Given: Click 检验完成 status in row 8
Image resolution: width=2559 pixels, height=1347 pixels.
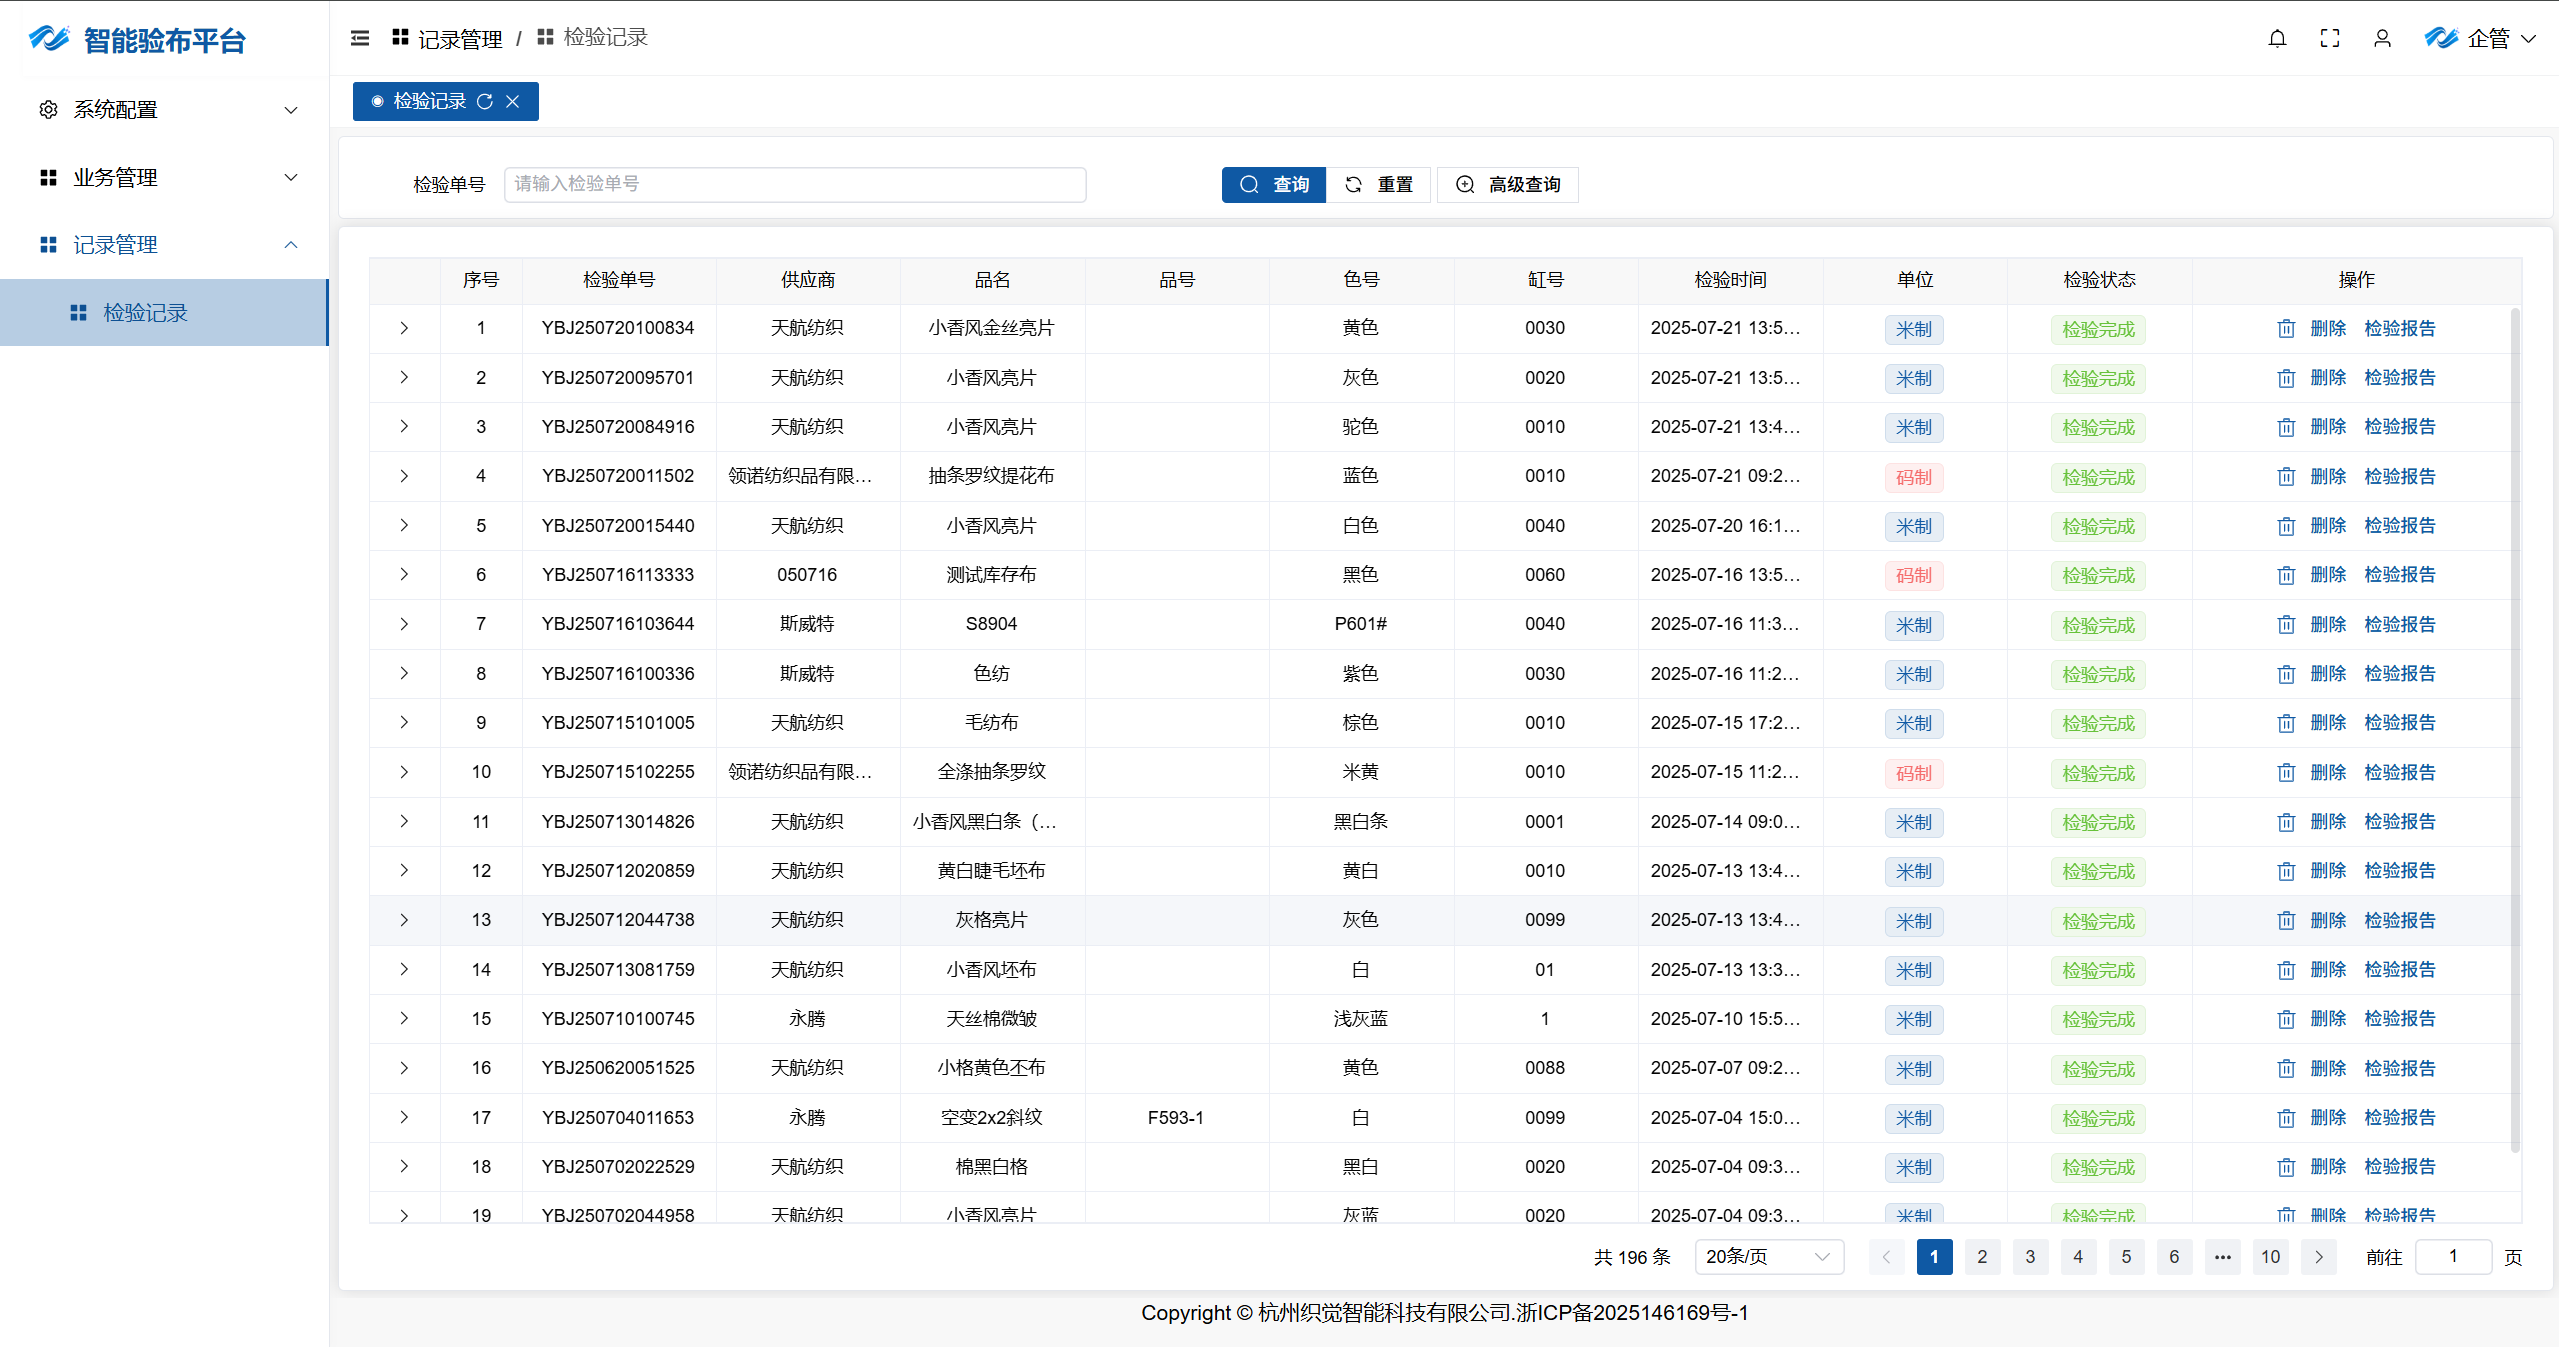Looking at the screenshot, I should (x=2098, y=675).
